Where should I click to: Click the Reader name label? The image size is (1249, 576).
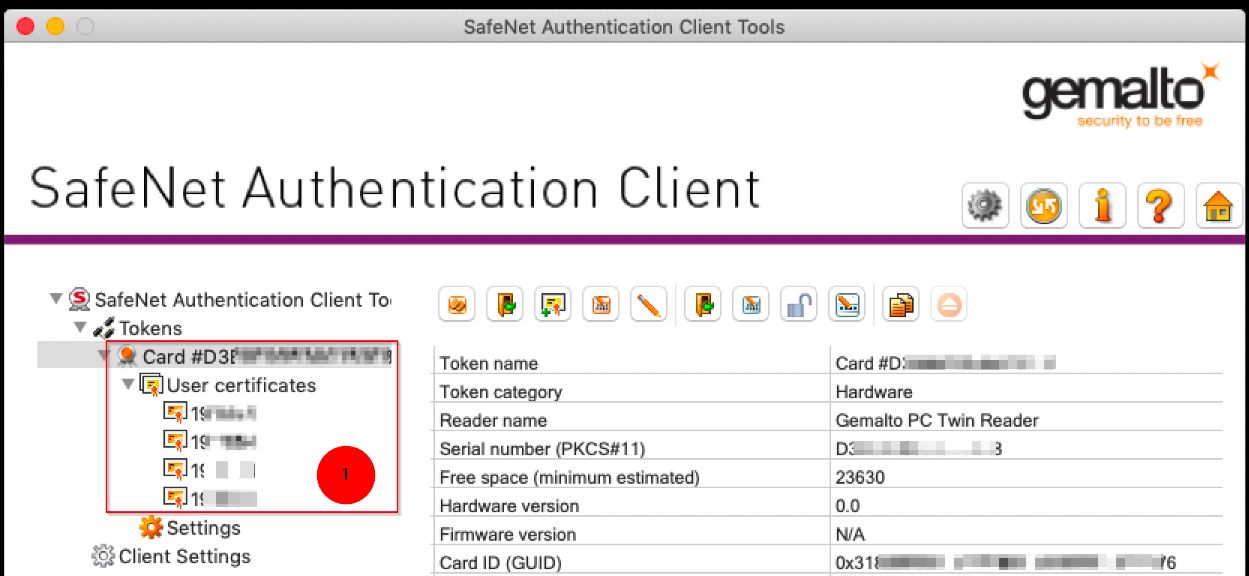click(x=493, y=420)
